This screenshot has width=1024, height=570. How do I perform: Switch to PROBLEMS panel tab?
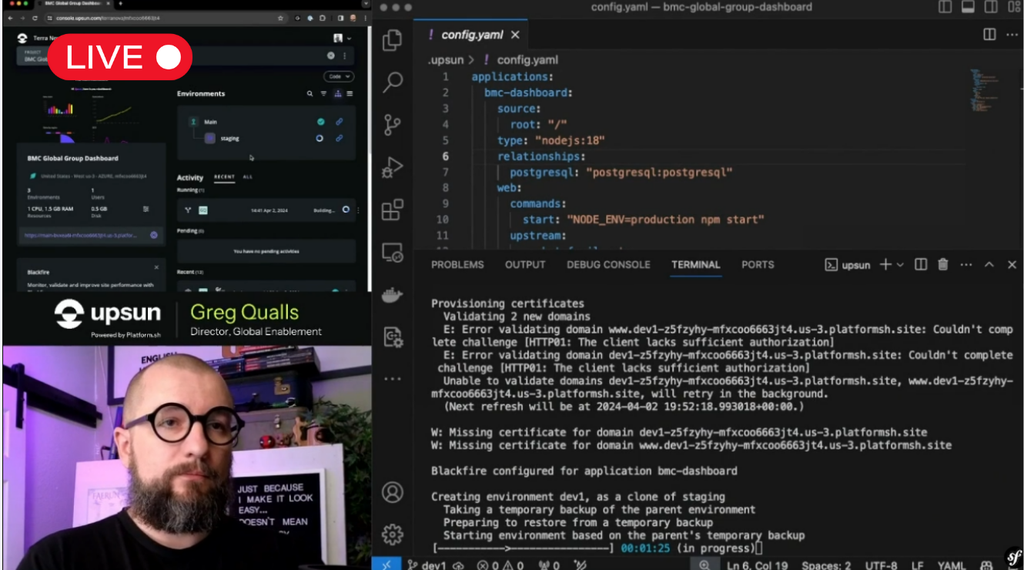[x=457, y=264]
